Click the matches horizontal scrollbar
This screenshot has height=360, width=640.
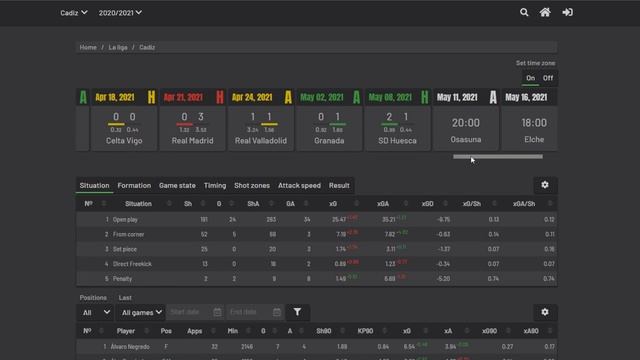click(x=498, y=156)
